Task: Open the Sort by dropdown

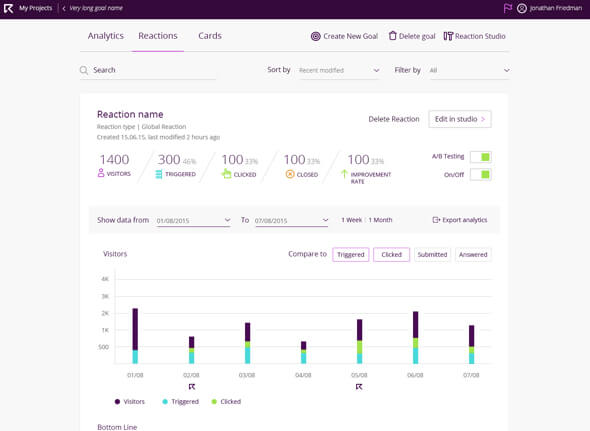Action: point(339,70)
